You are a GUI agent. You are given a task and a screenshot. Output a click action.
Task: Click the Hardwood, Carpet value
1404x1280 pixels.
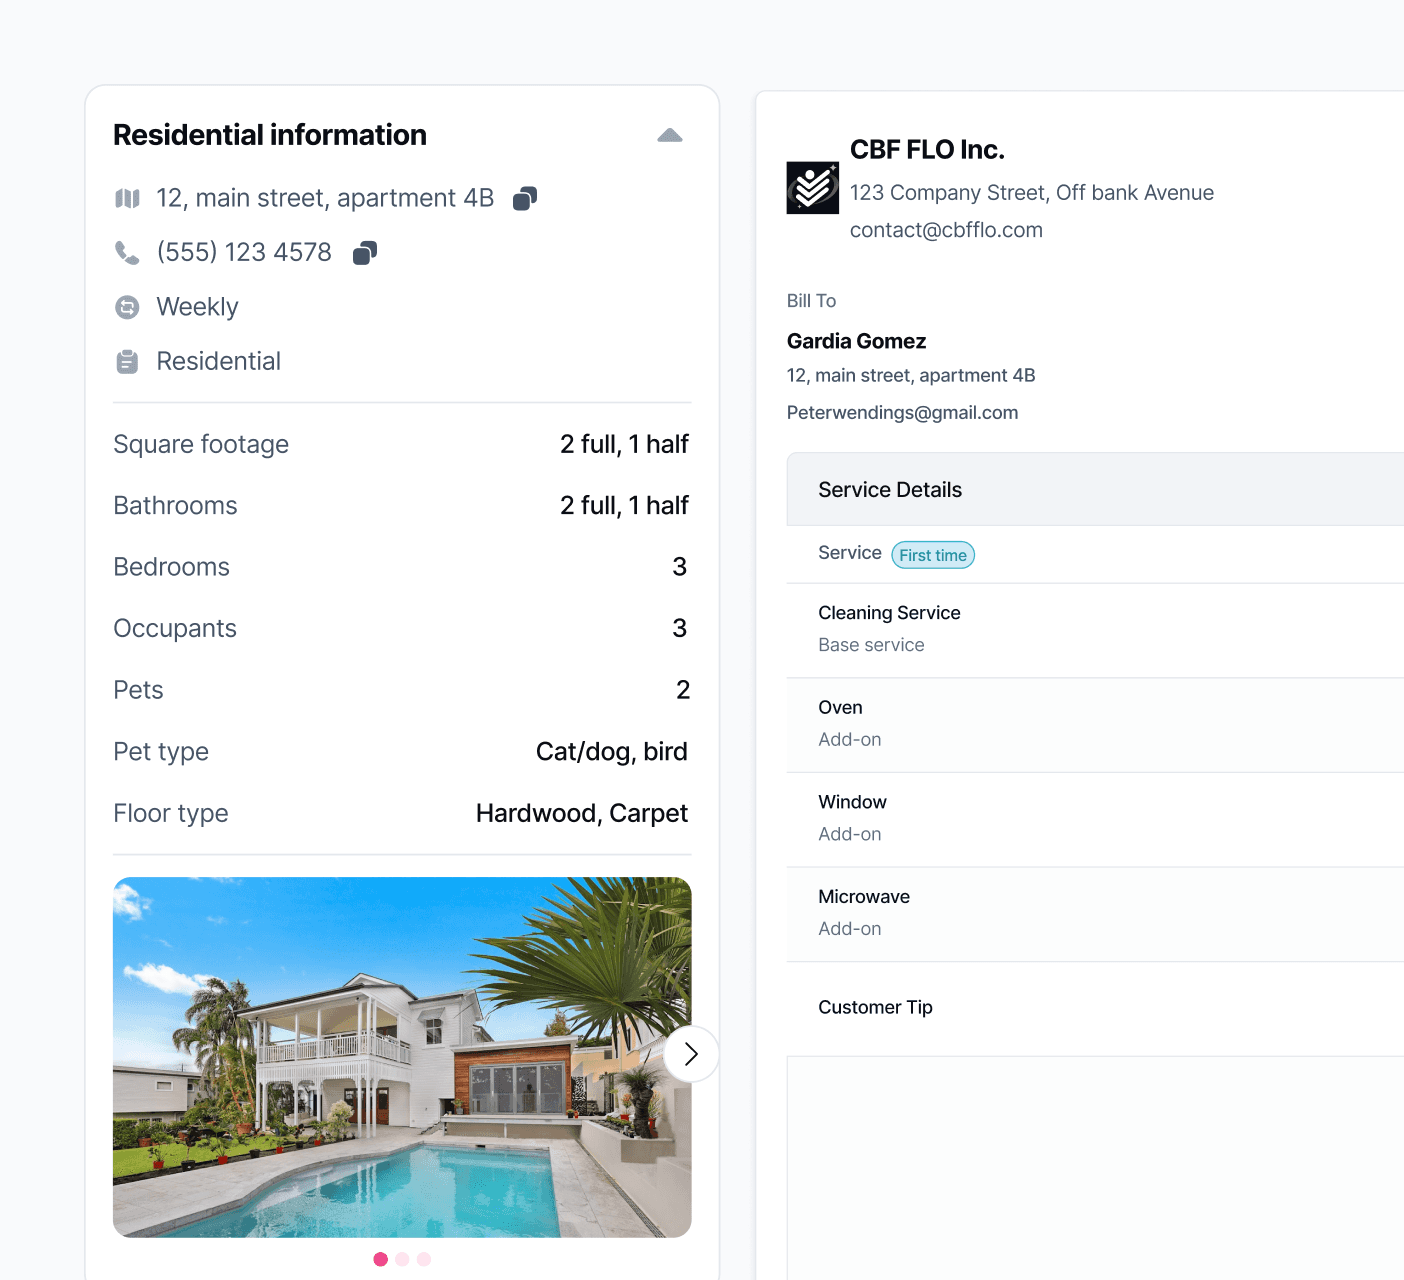(582, 814)
